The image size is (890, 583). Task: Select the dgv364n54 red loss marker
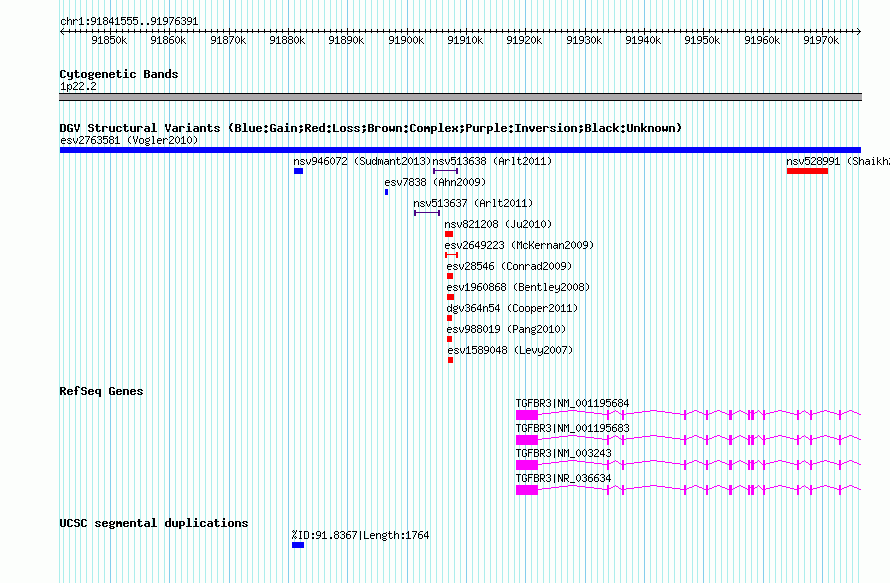[x=450, y=318]
